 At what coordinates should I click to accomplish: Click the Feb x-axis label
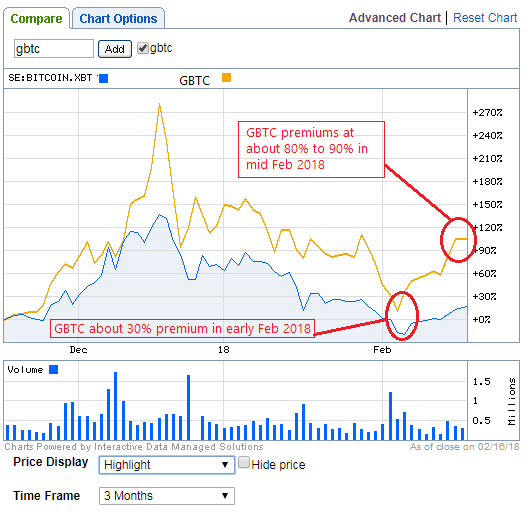click(382, 350)
